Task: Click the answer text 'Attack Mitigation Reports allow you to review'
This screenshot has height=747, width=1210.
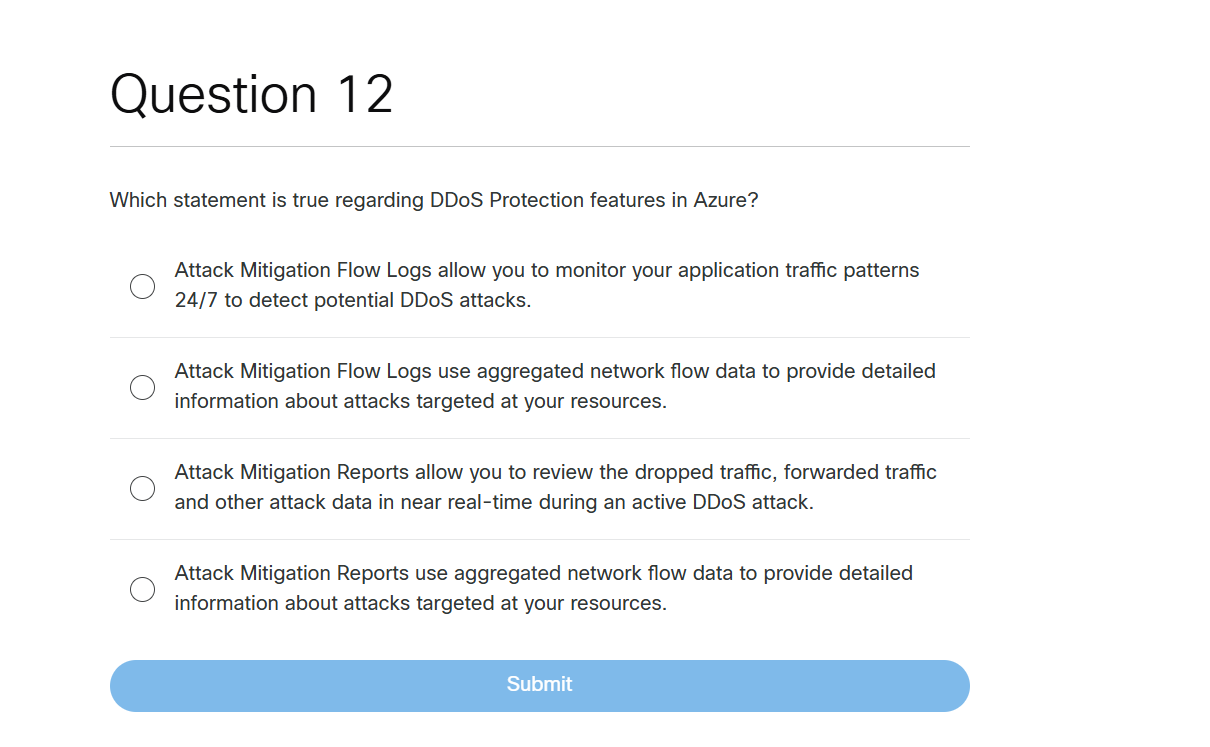Action: click(x=555, y=472)
